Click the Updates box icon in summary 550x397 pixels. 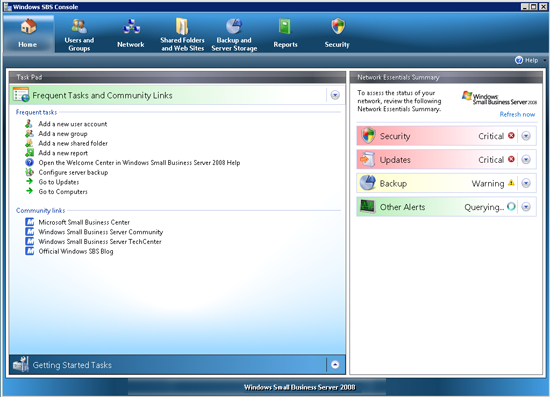point(368,160)
